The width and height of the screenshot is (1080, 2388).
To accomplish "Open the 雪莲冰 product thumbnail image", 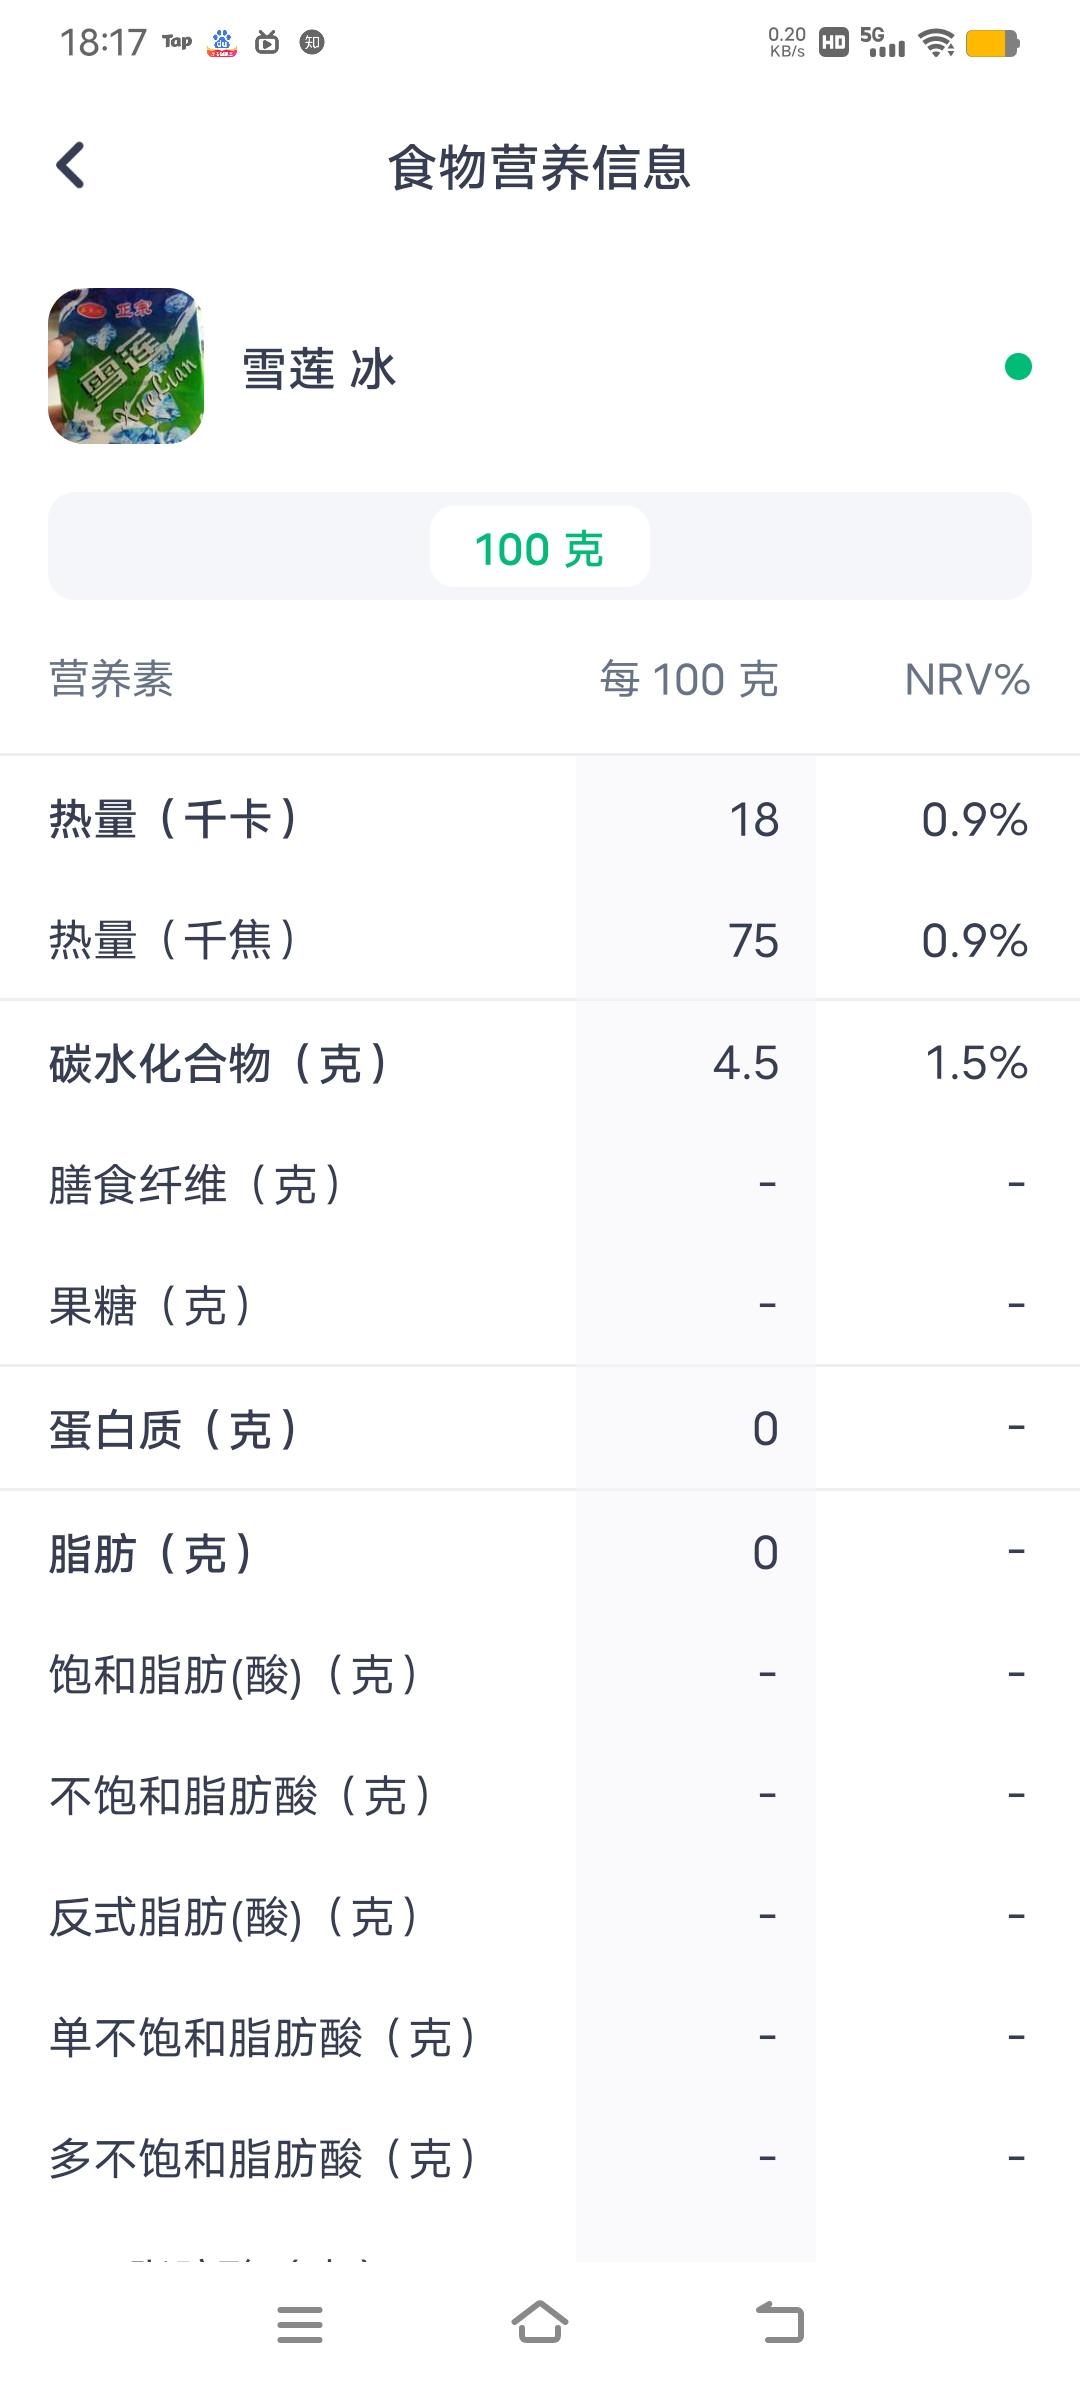I will pos(126,366).
